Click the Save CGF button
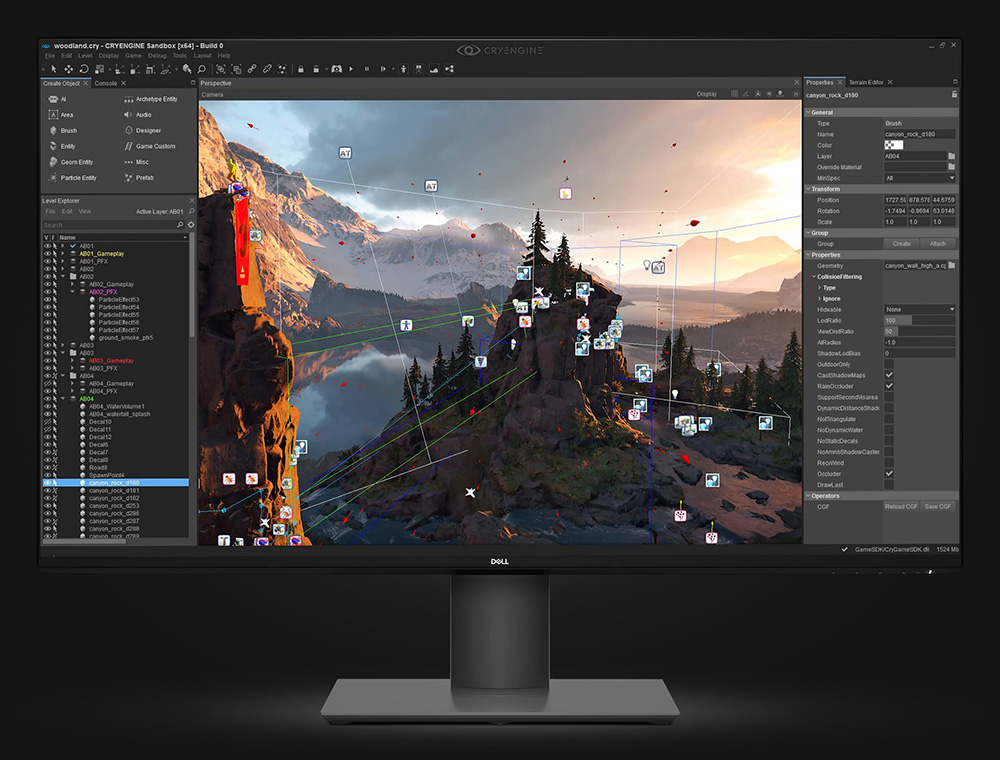 tap(938, 506)
